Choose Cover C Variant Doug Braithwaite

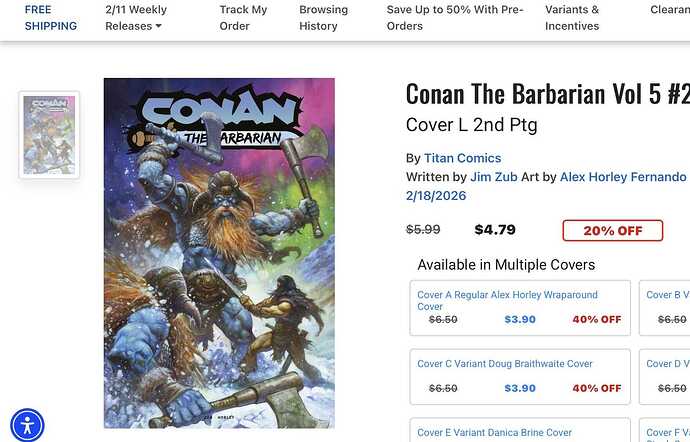pos(520,376)
